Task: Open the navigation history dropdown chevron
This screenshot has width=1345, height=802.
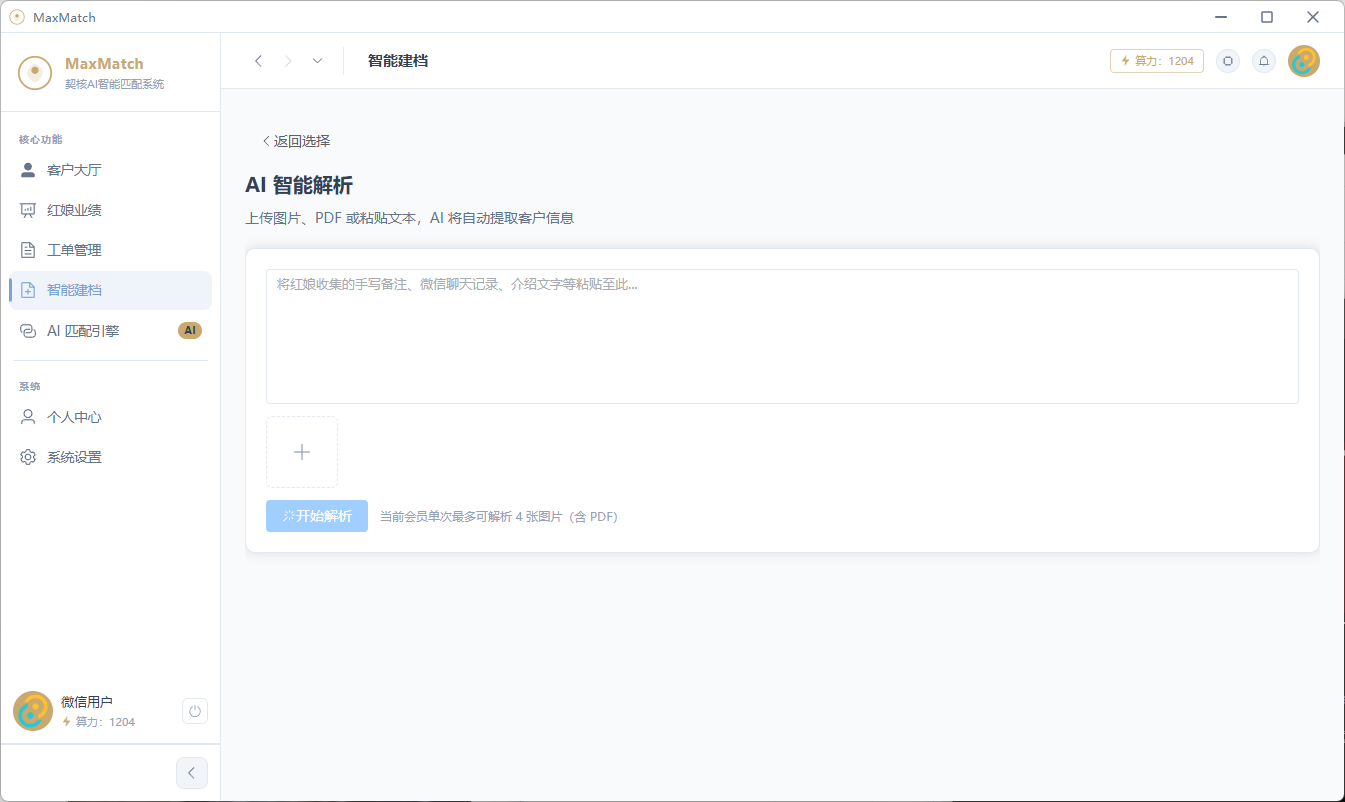Action: [x=317, y=61]
